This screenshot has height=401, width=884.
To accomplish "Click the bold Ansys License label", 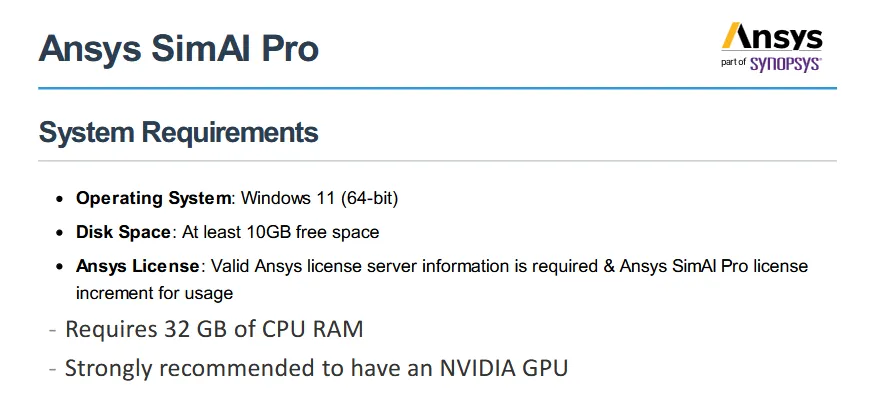I will pos(139,266).
